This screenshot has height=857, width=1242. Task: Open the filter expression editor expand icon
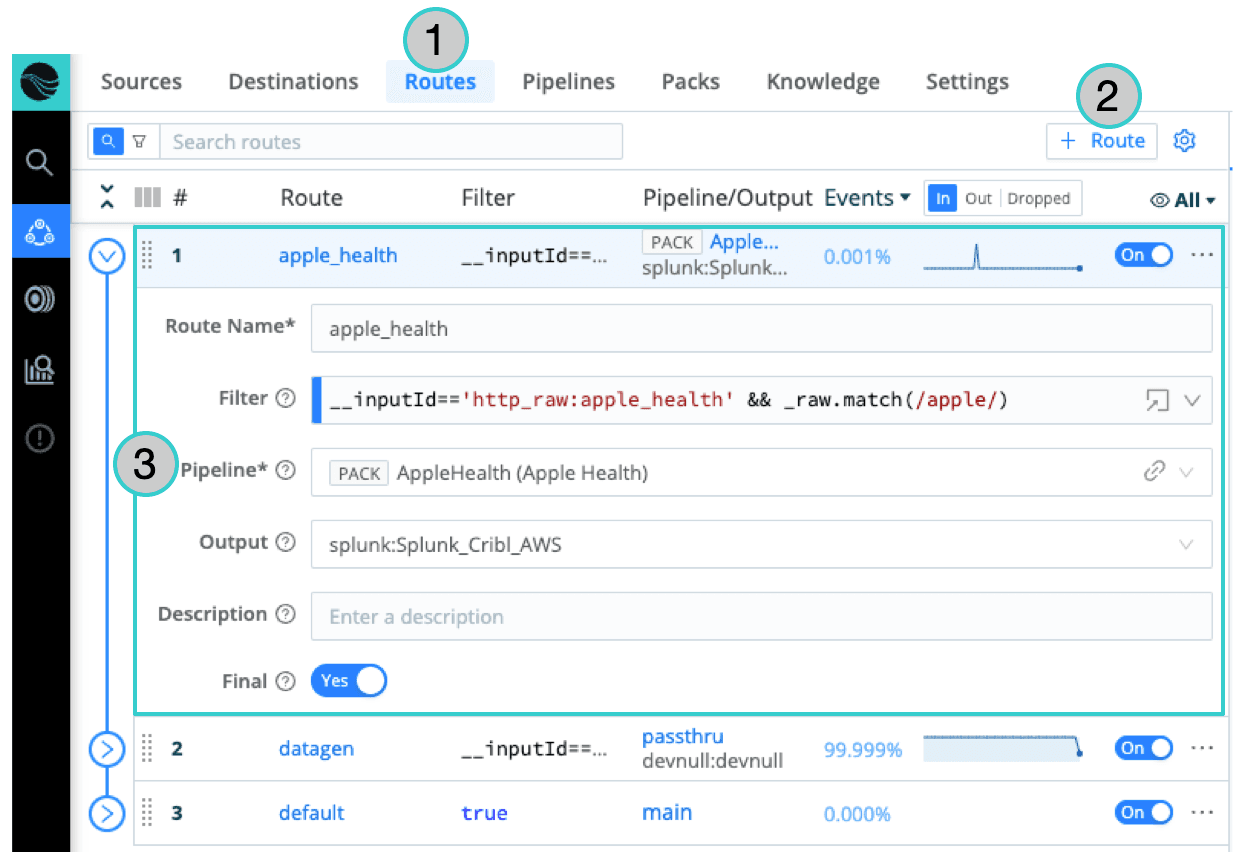[1157, 400]
